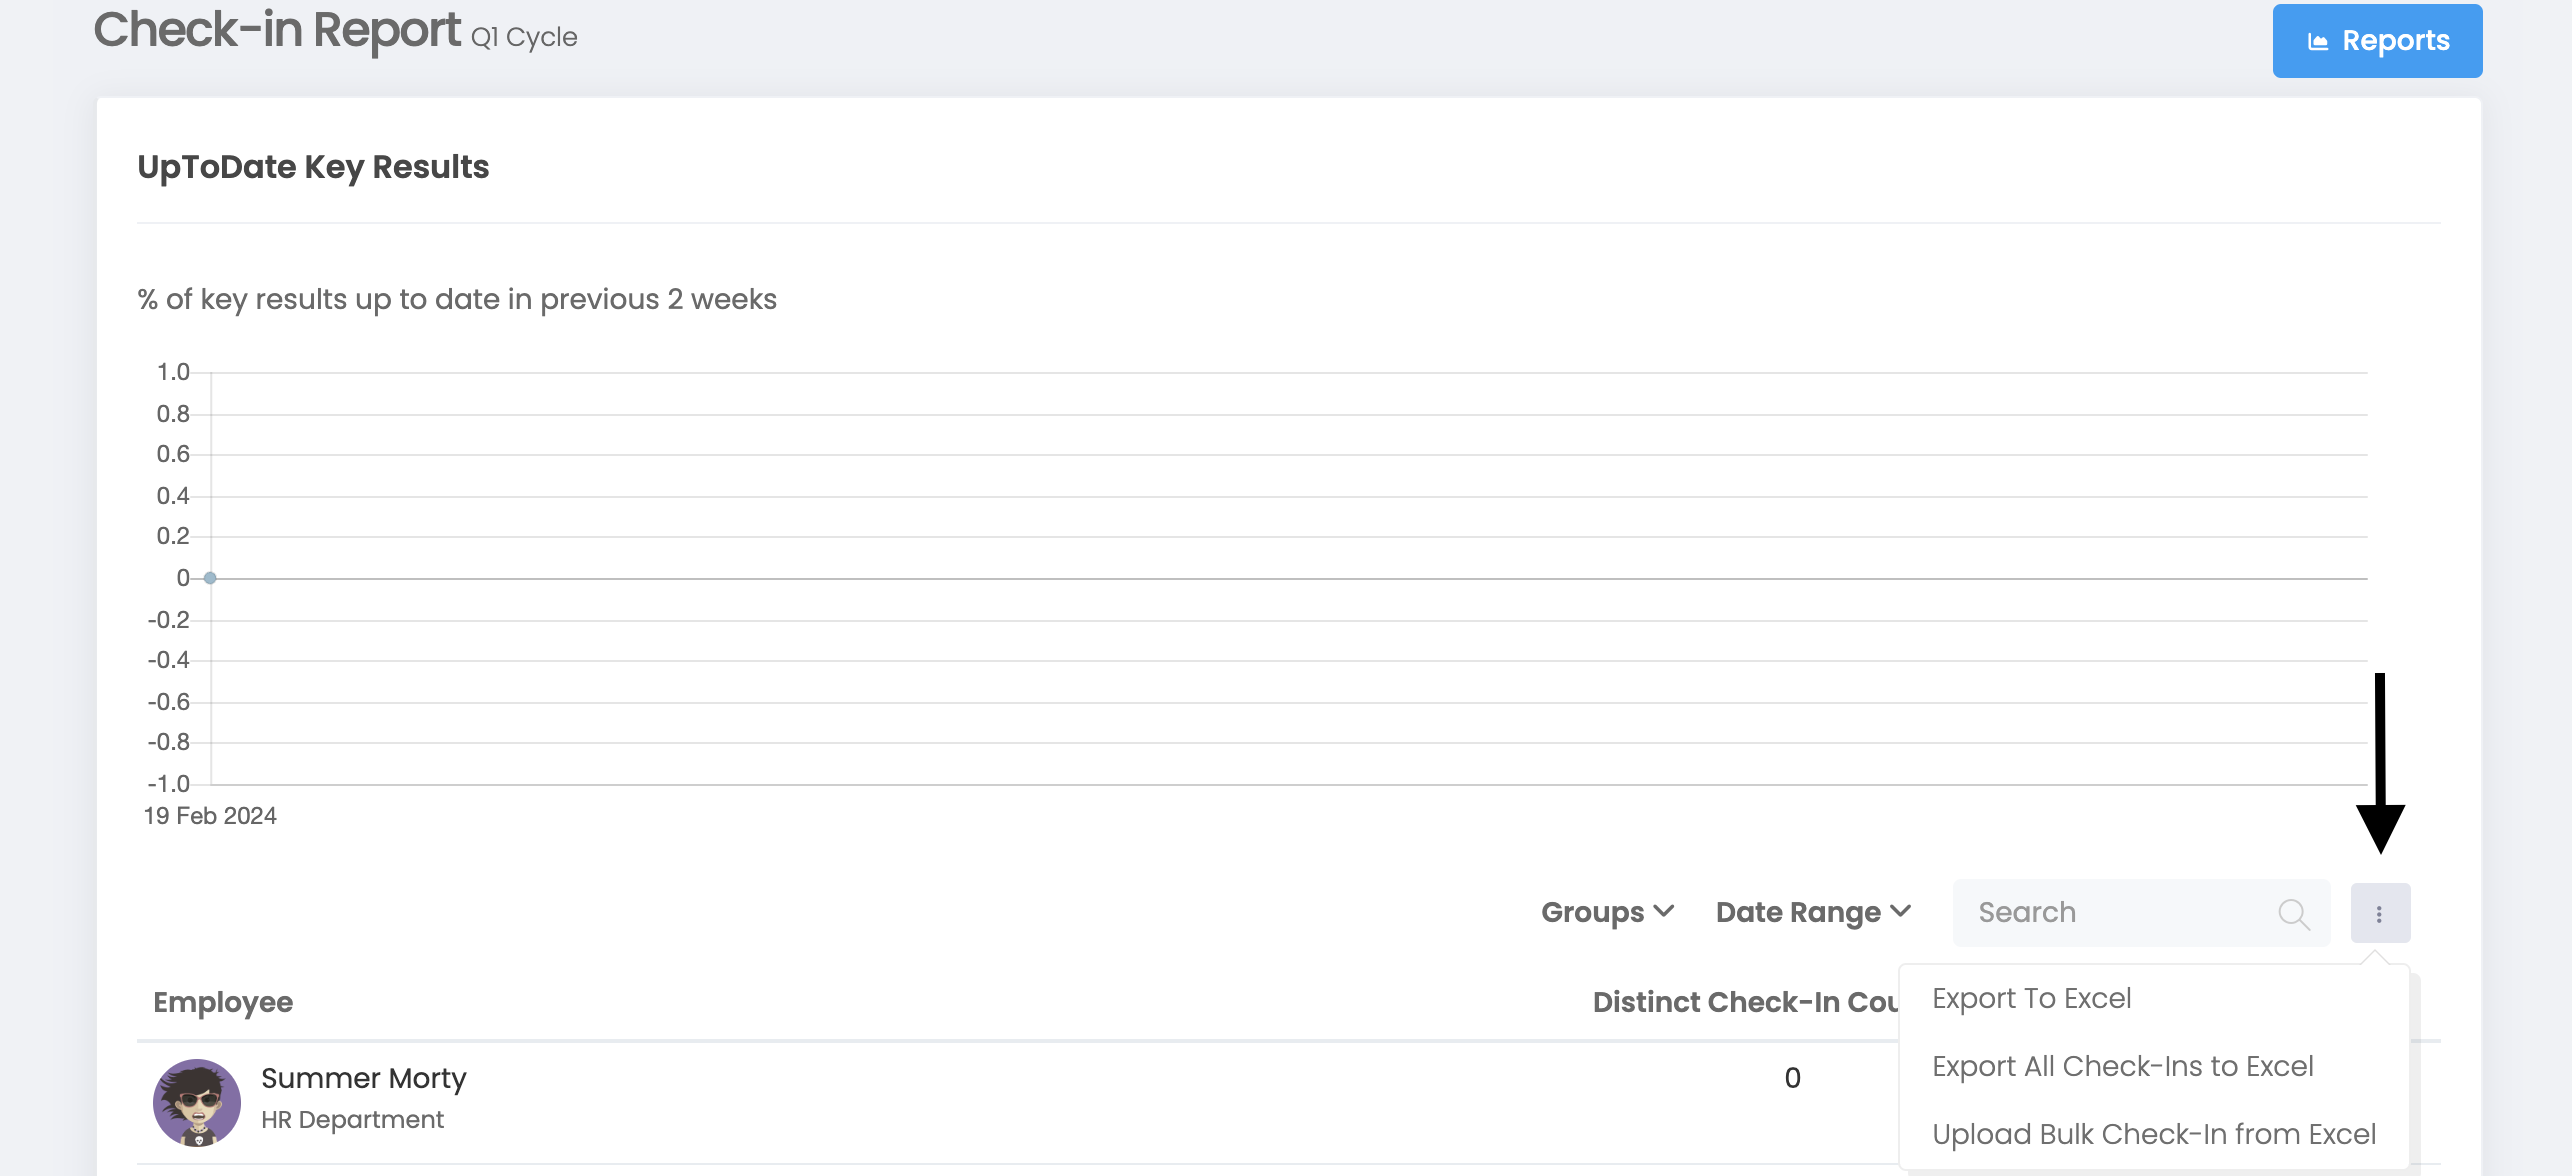Click the search magnifier icon
Viewport: 2572px width, 1176px height.
(x=2293, y=913)
